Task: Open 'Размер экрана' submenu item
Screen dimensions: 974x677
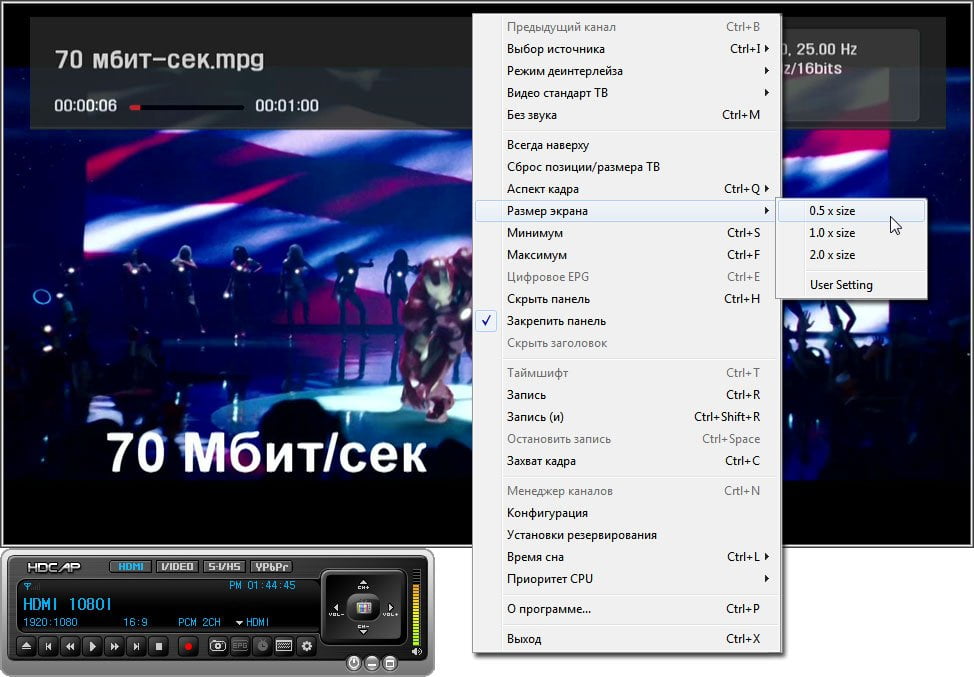Action: pos(626,211)
